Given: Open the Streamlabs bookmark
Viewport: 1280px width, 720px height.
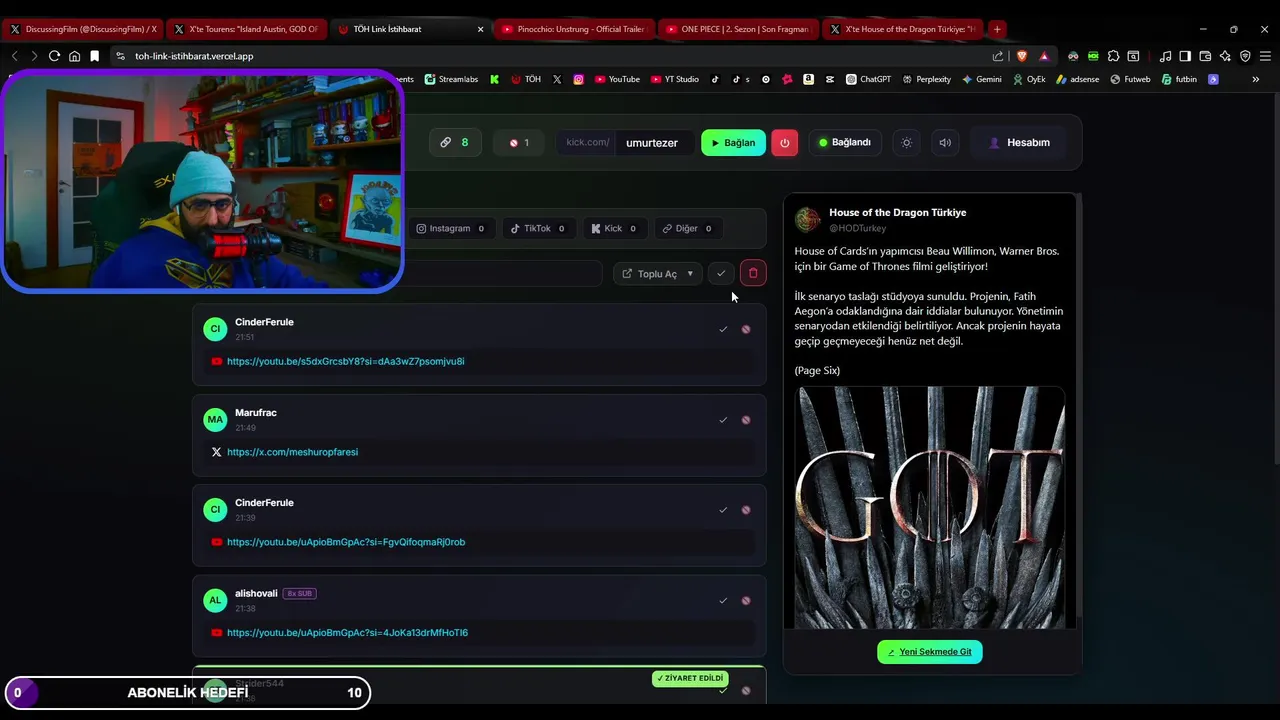Looking at the screenshot, I should (x=451, y=79).
